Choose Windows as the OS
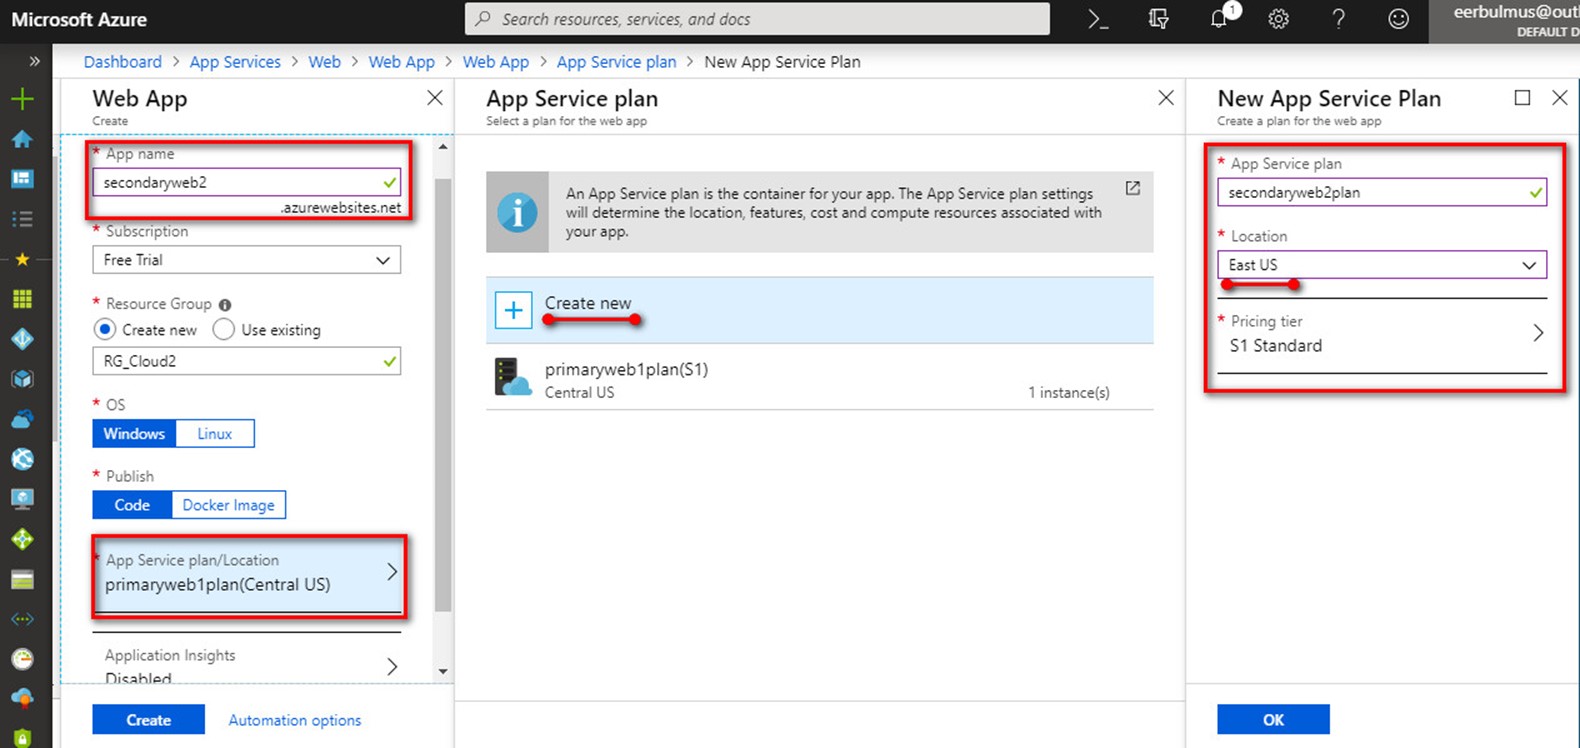This screenshot has height=748, width=1580. [x=134, y=433]
